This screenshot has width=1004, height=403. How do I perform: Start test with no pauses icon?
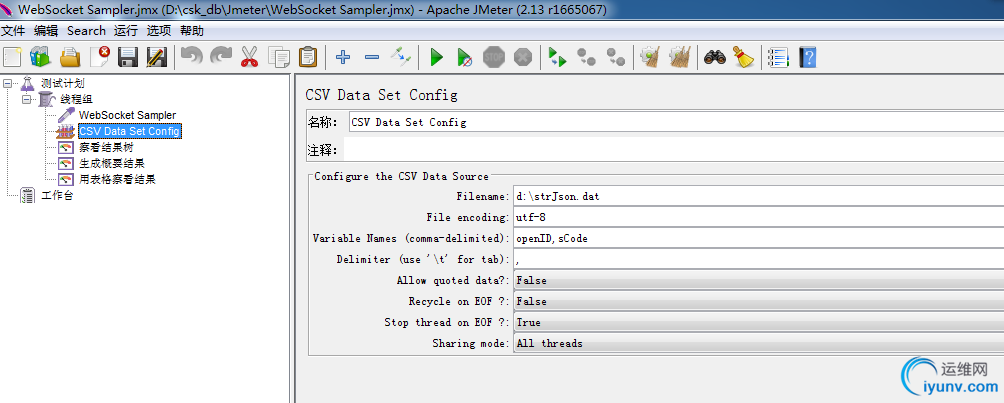tap(466, 57)
